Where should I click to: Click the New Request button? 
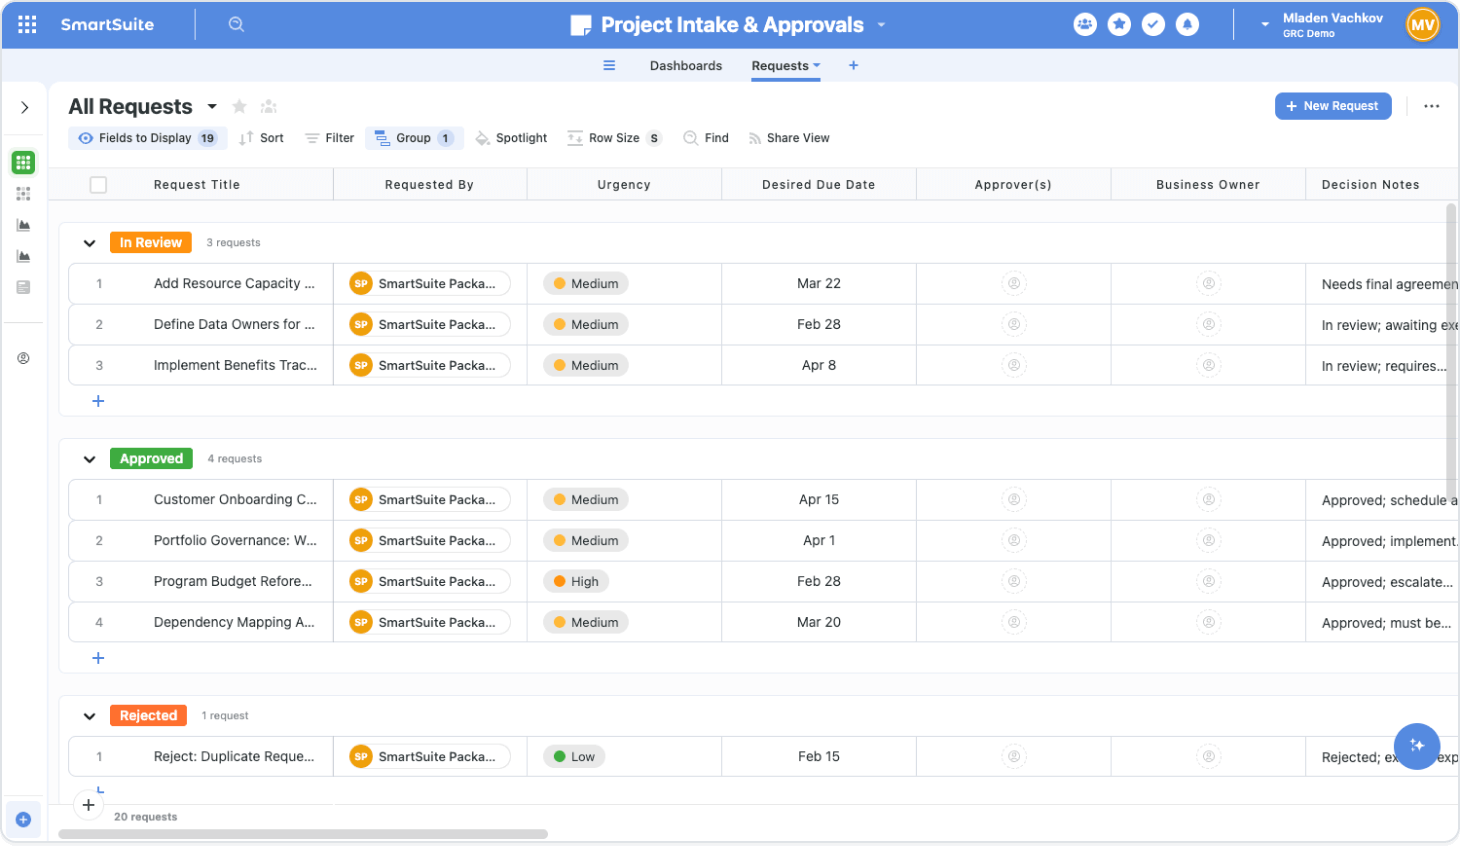(x=1333, y=106)
